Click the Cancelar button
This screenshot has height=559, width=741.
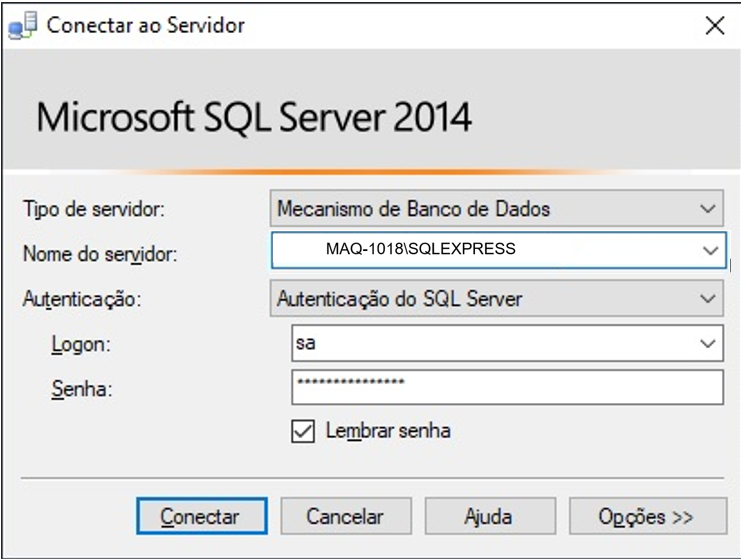coord(345,517)
